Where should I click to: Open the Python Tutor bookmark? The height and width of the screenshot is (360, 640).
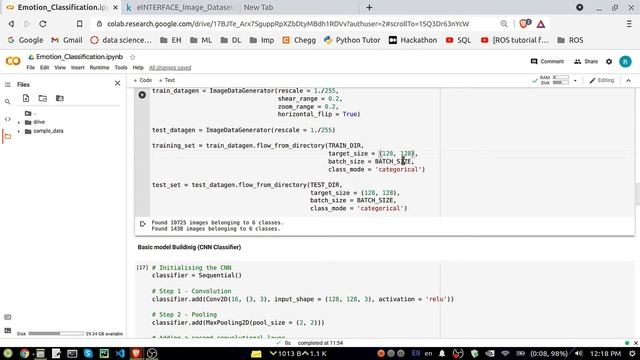(352, 40)
